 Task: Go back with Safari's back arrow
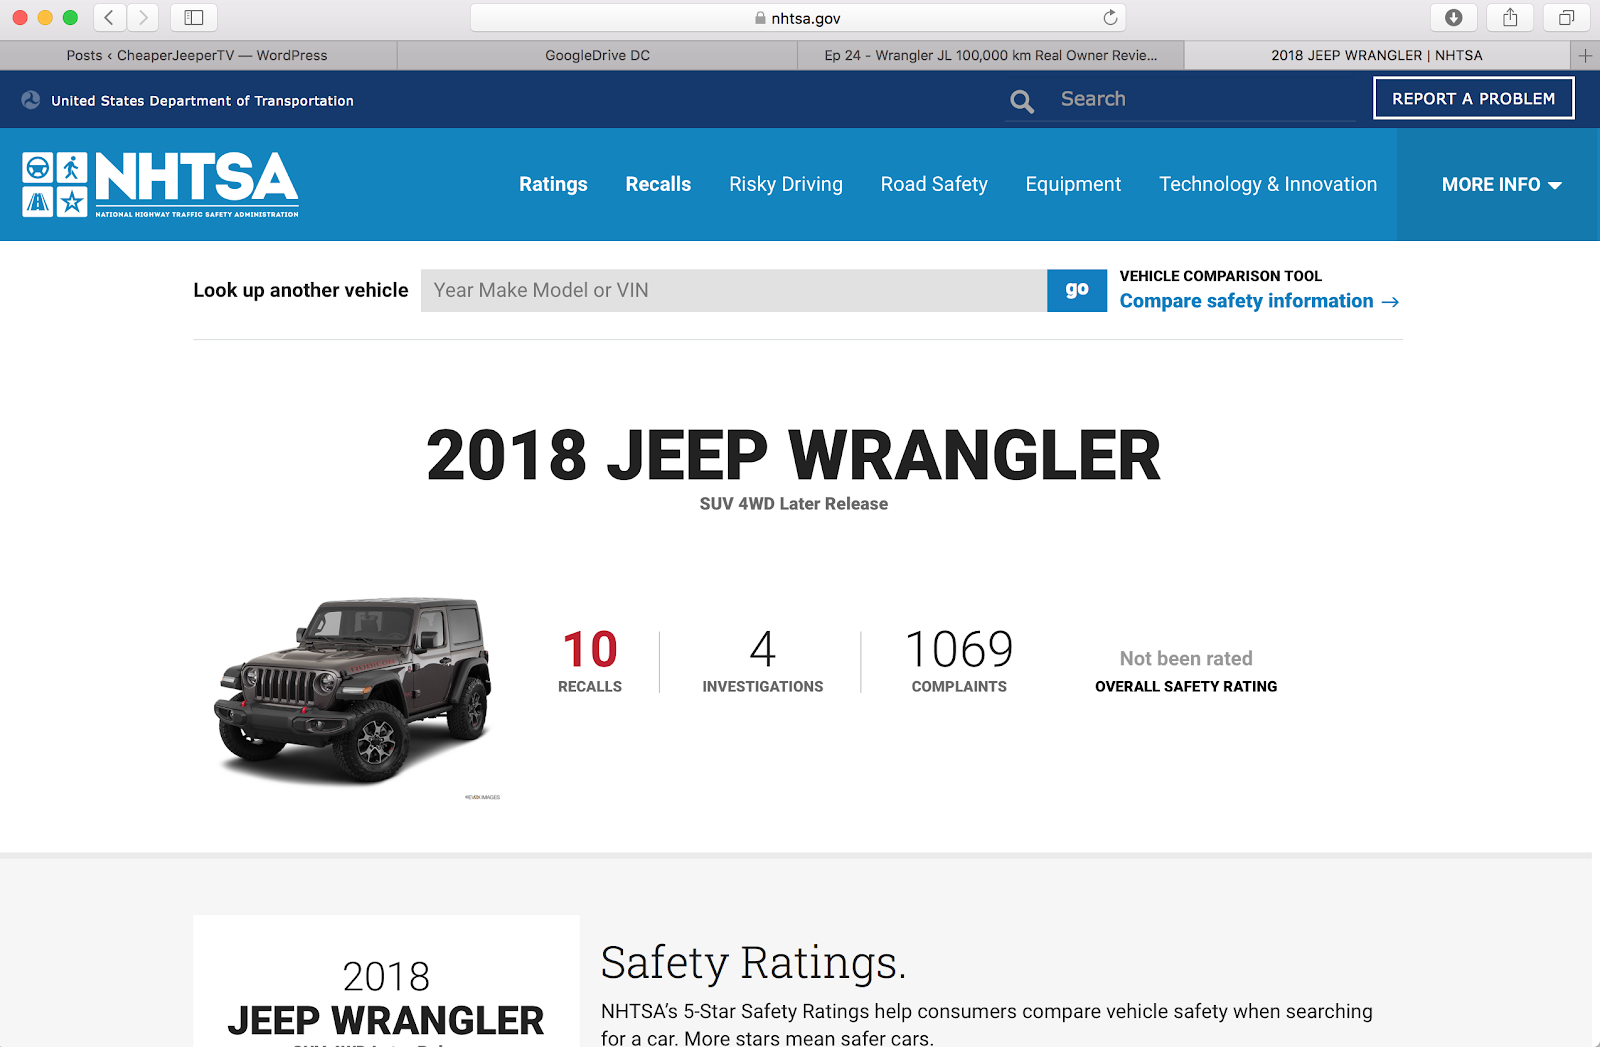109,17
